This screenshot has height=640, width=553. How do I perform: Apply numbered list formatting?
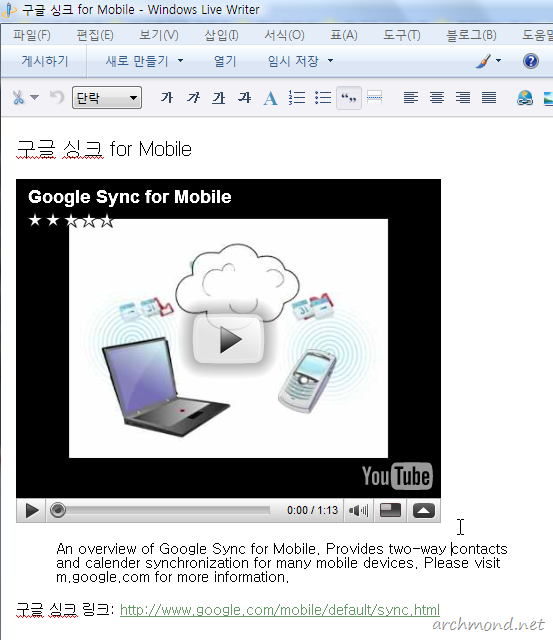click(x=297, y=98)
